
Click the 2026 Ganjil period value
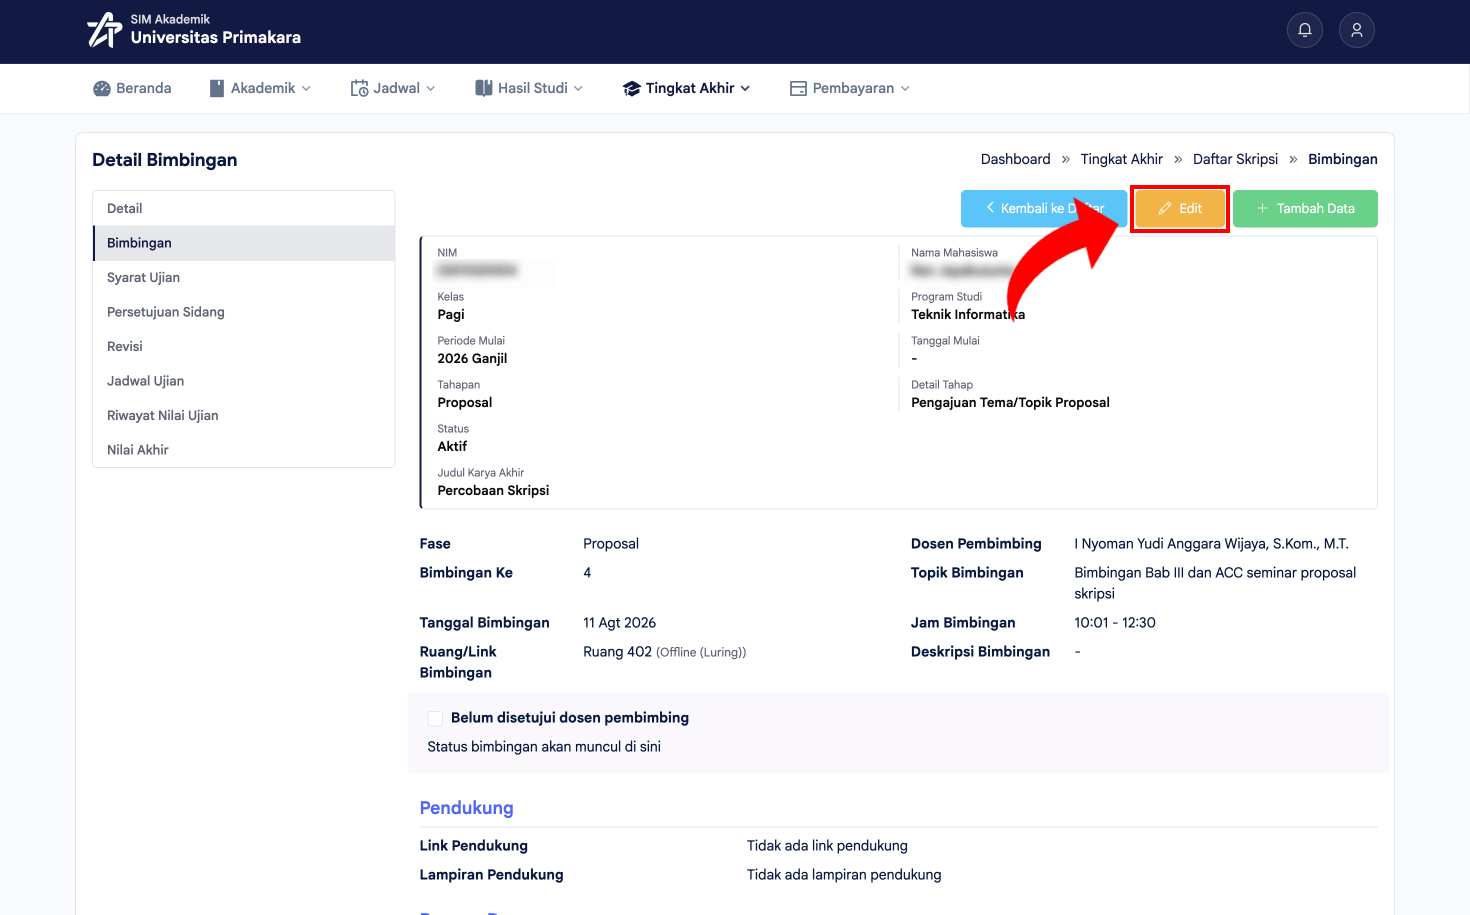click(472, 358)
